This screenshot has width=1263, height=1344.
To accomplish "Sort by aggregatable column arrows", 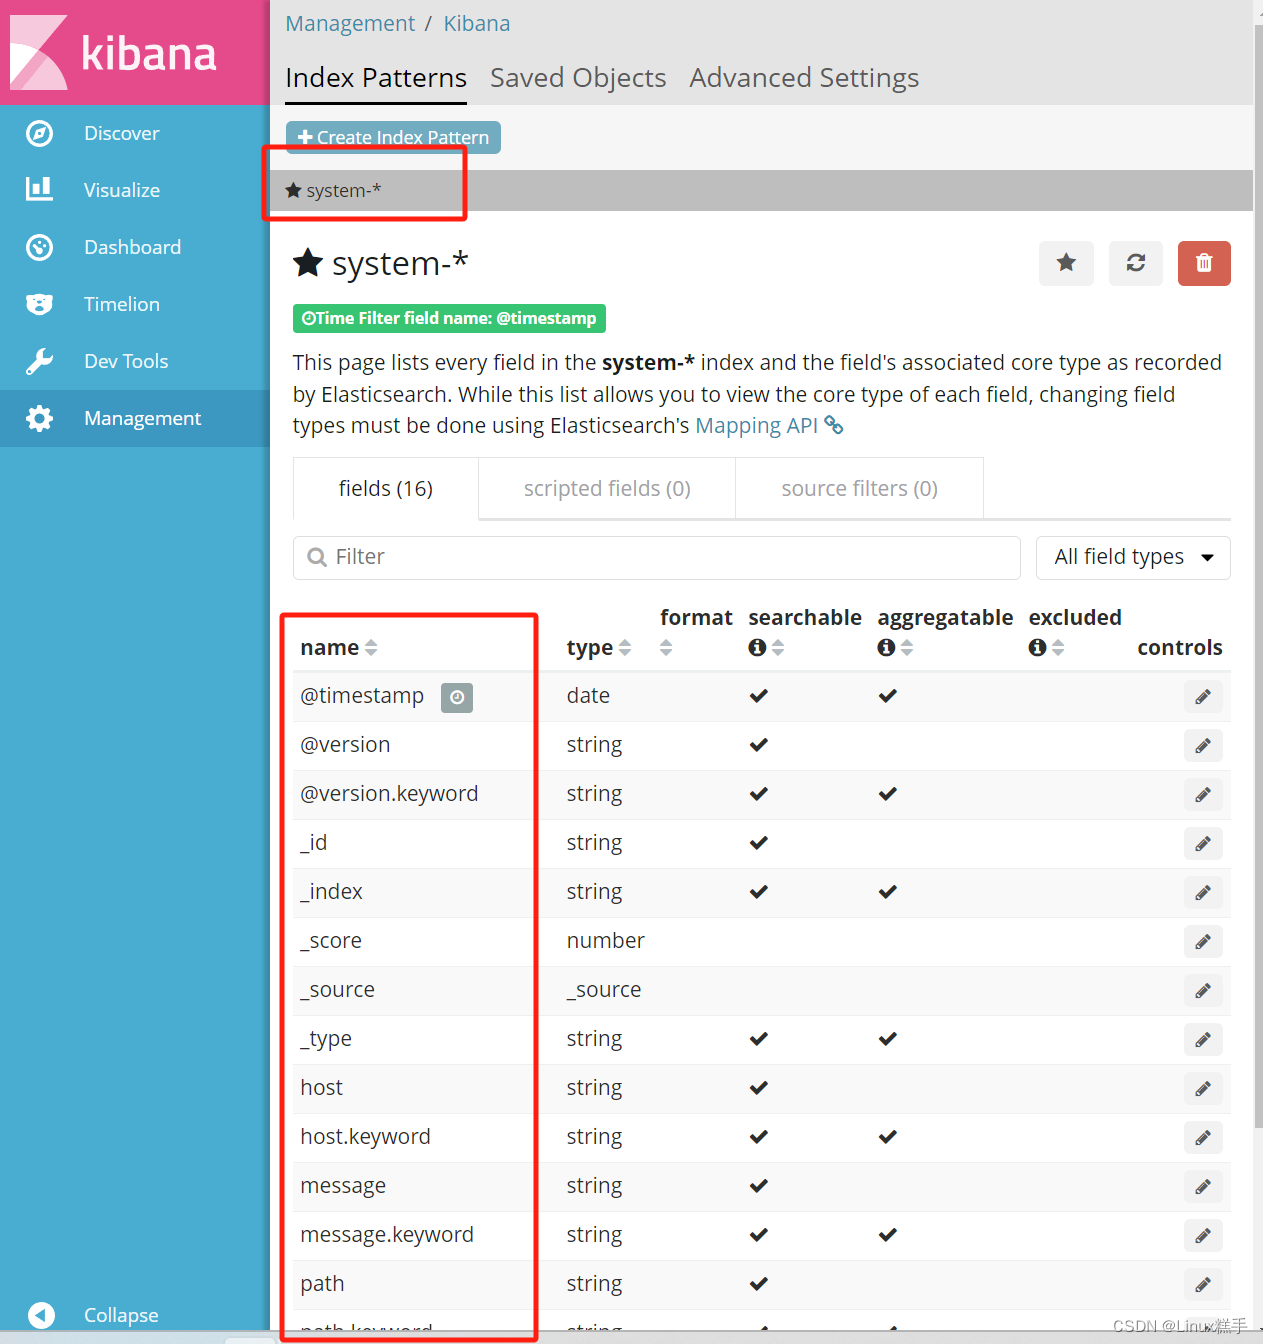I will pyautogui.click(x=907, y=648).
